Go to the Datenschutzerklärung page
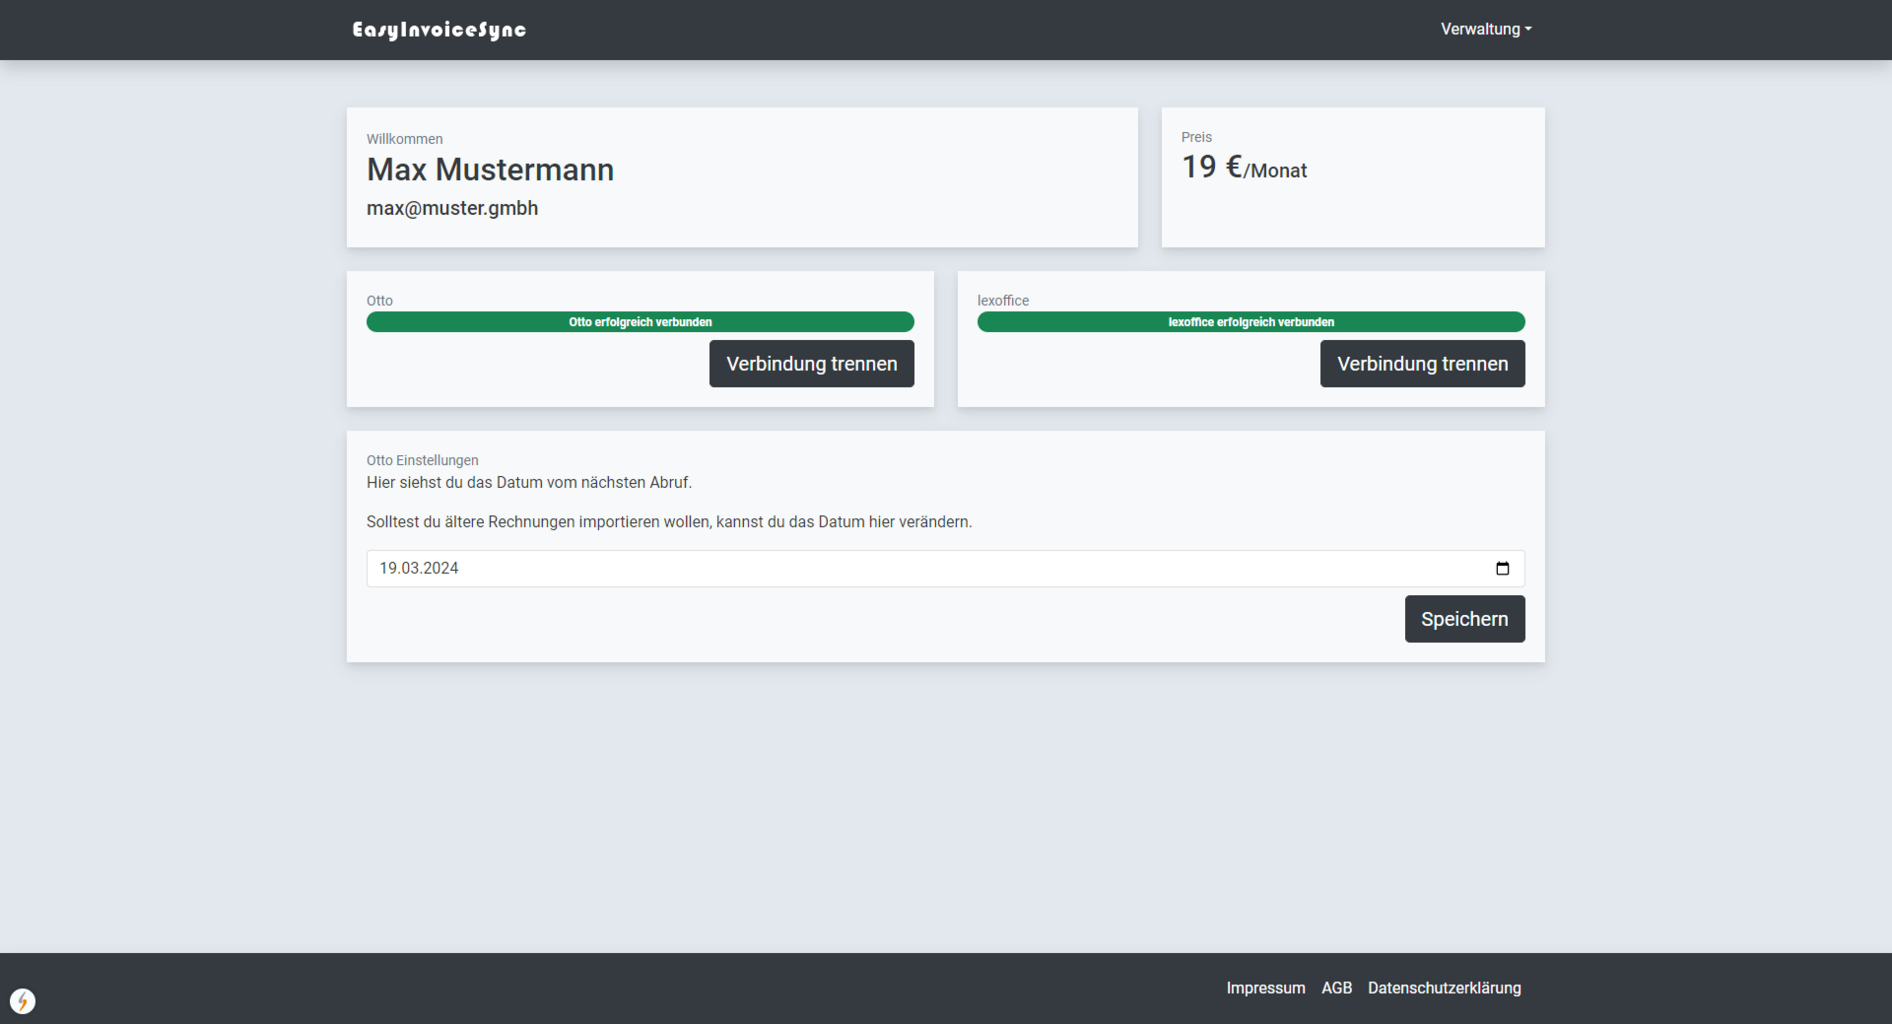 point(1444,988)
